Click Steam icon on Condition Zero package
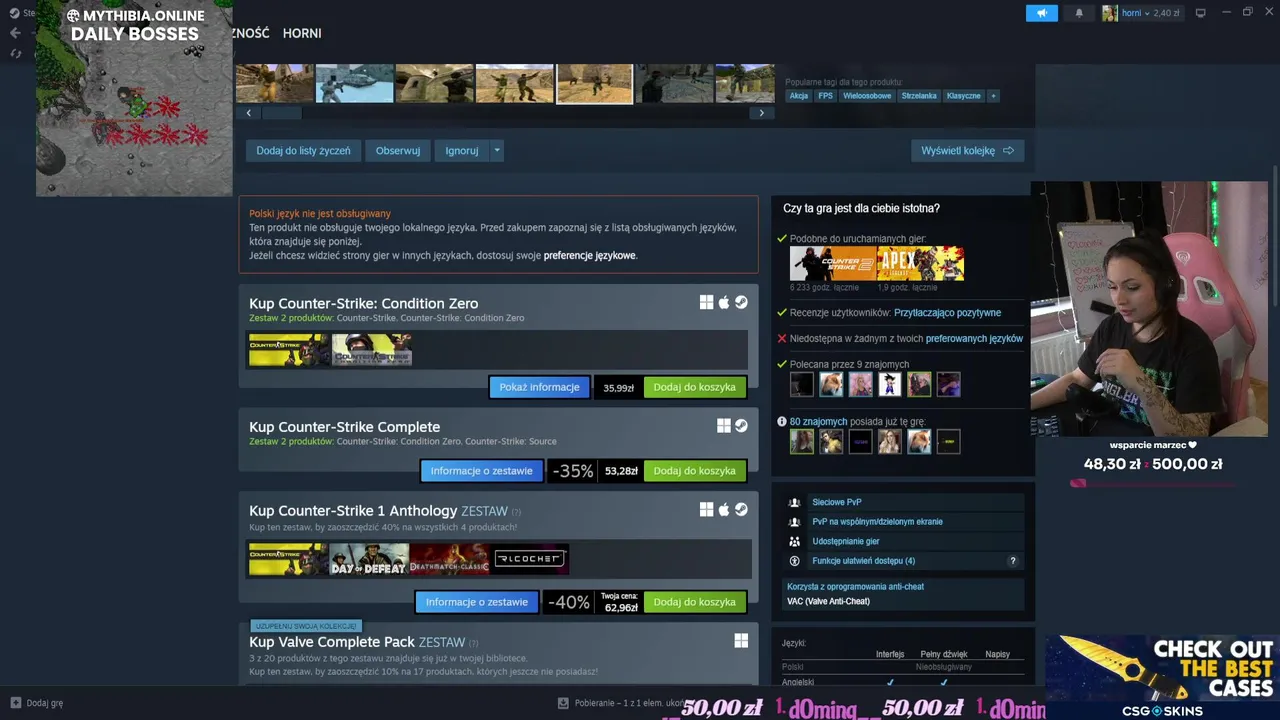1280x720 pixels. pos(741,302)
